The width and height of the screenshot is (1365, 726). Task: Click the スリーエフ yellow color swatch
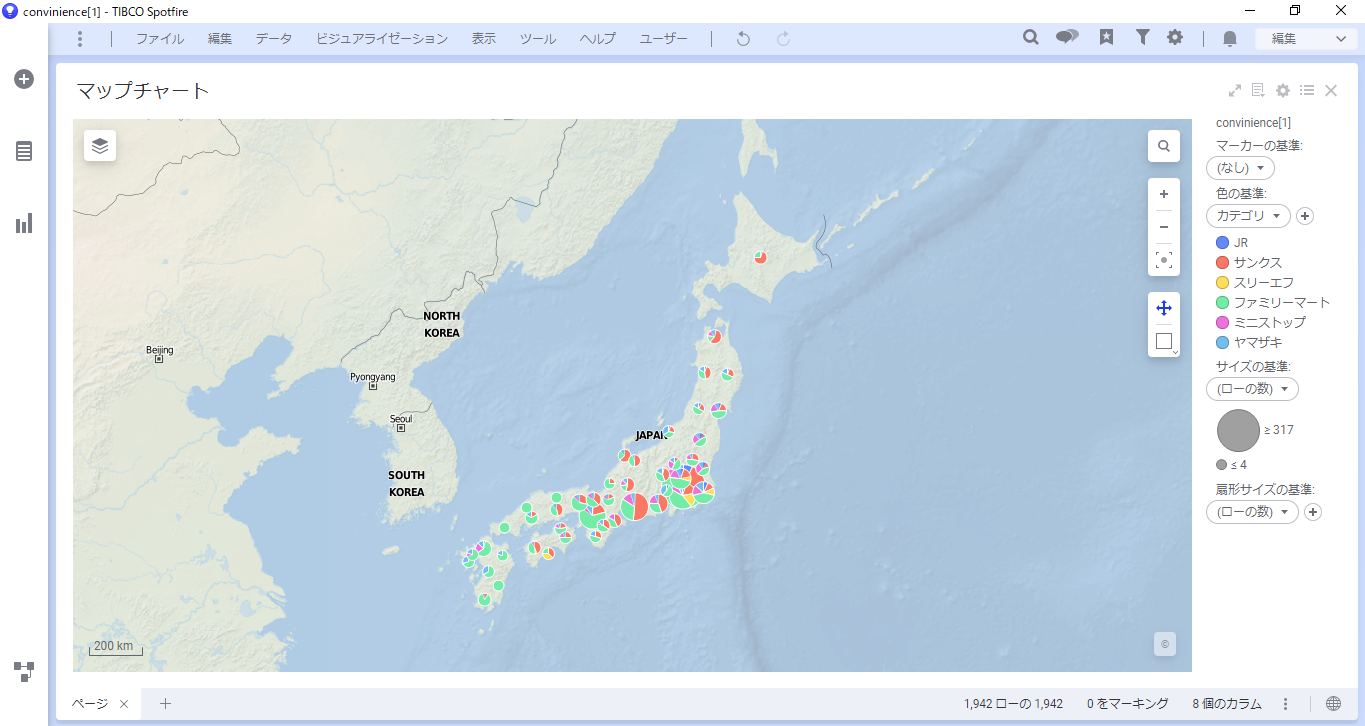click(1222, 283)
